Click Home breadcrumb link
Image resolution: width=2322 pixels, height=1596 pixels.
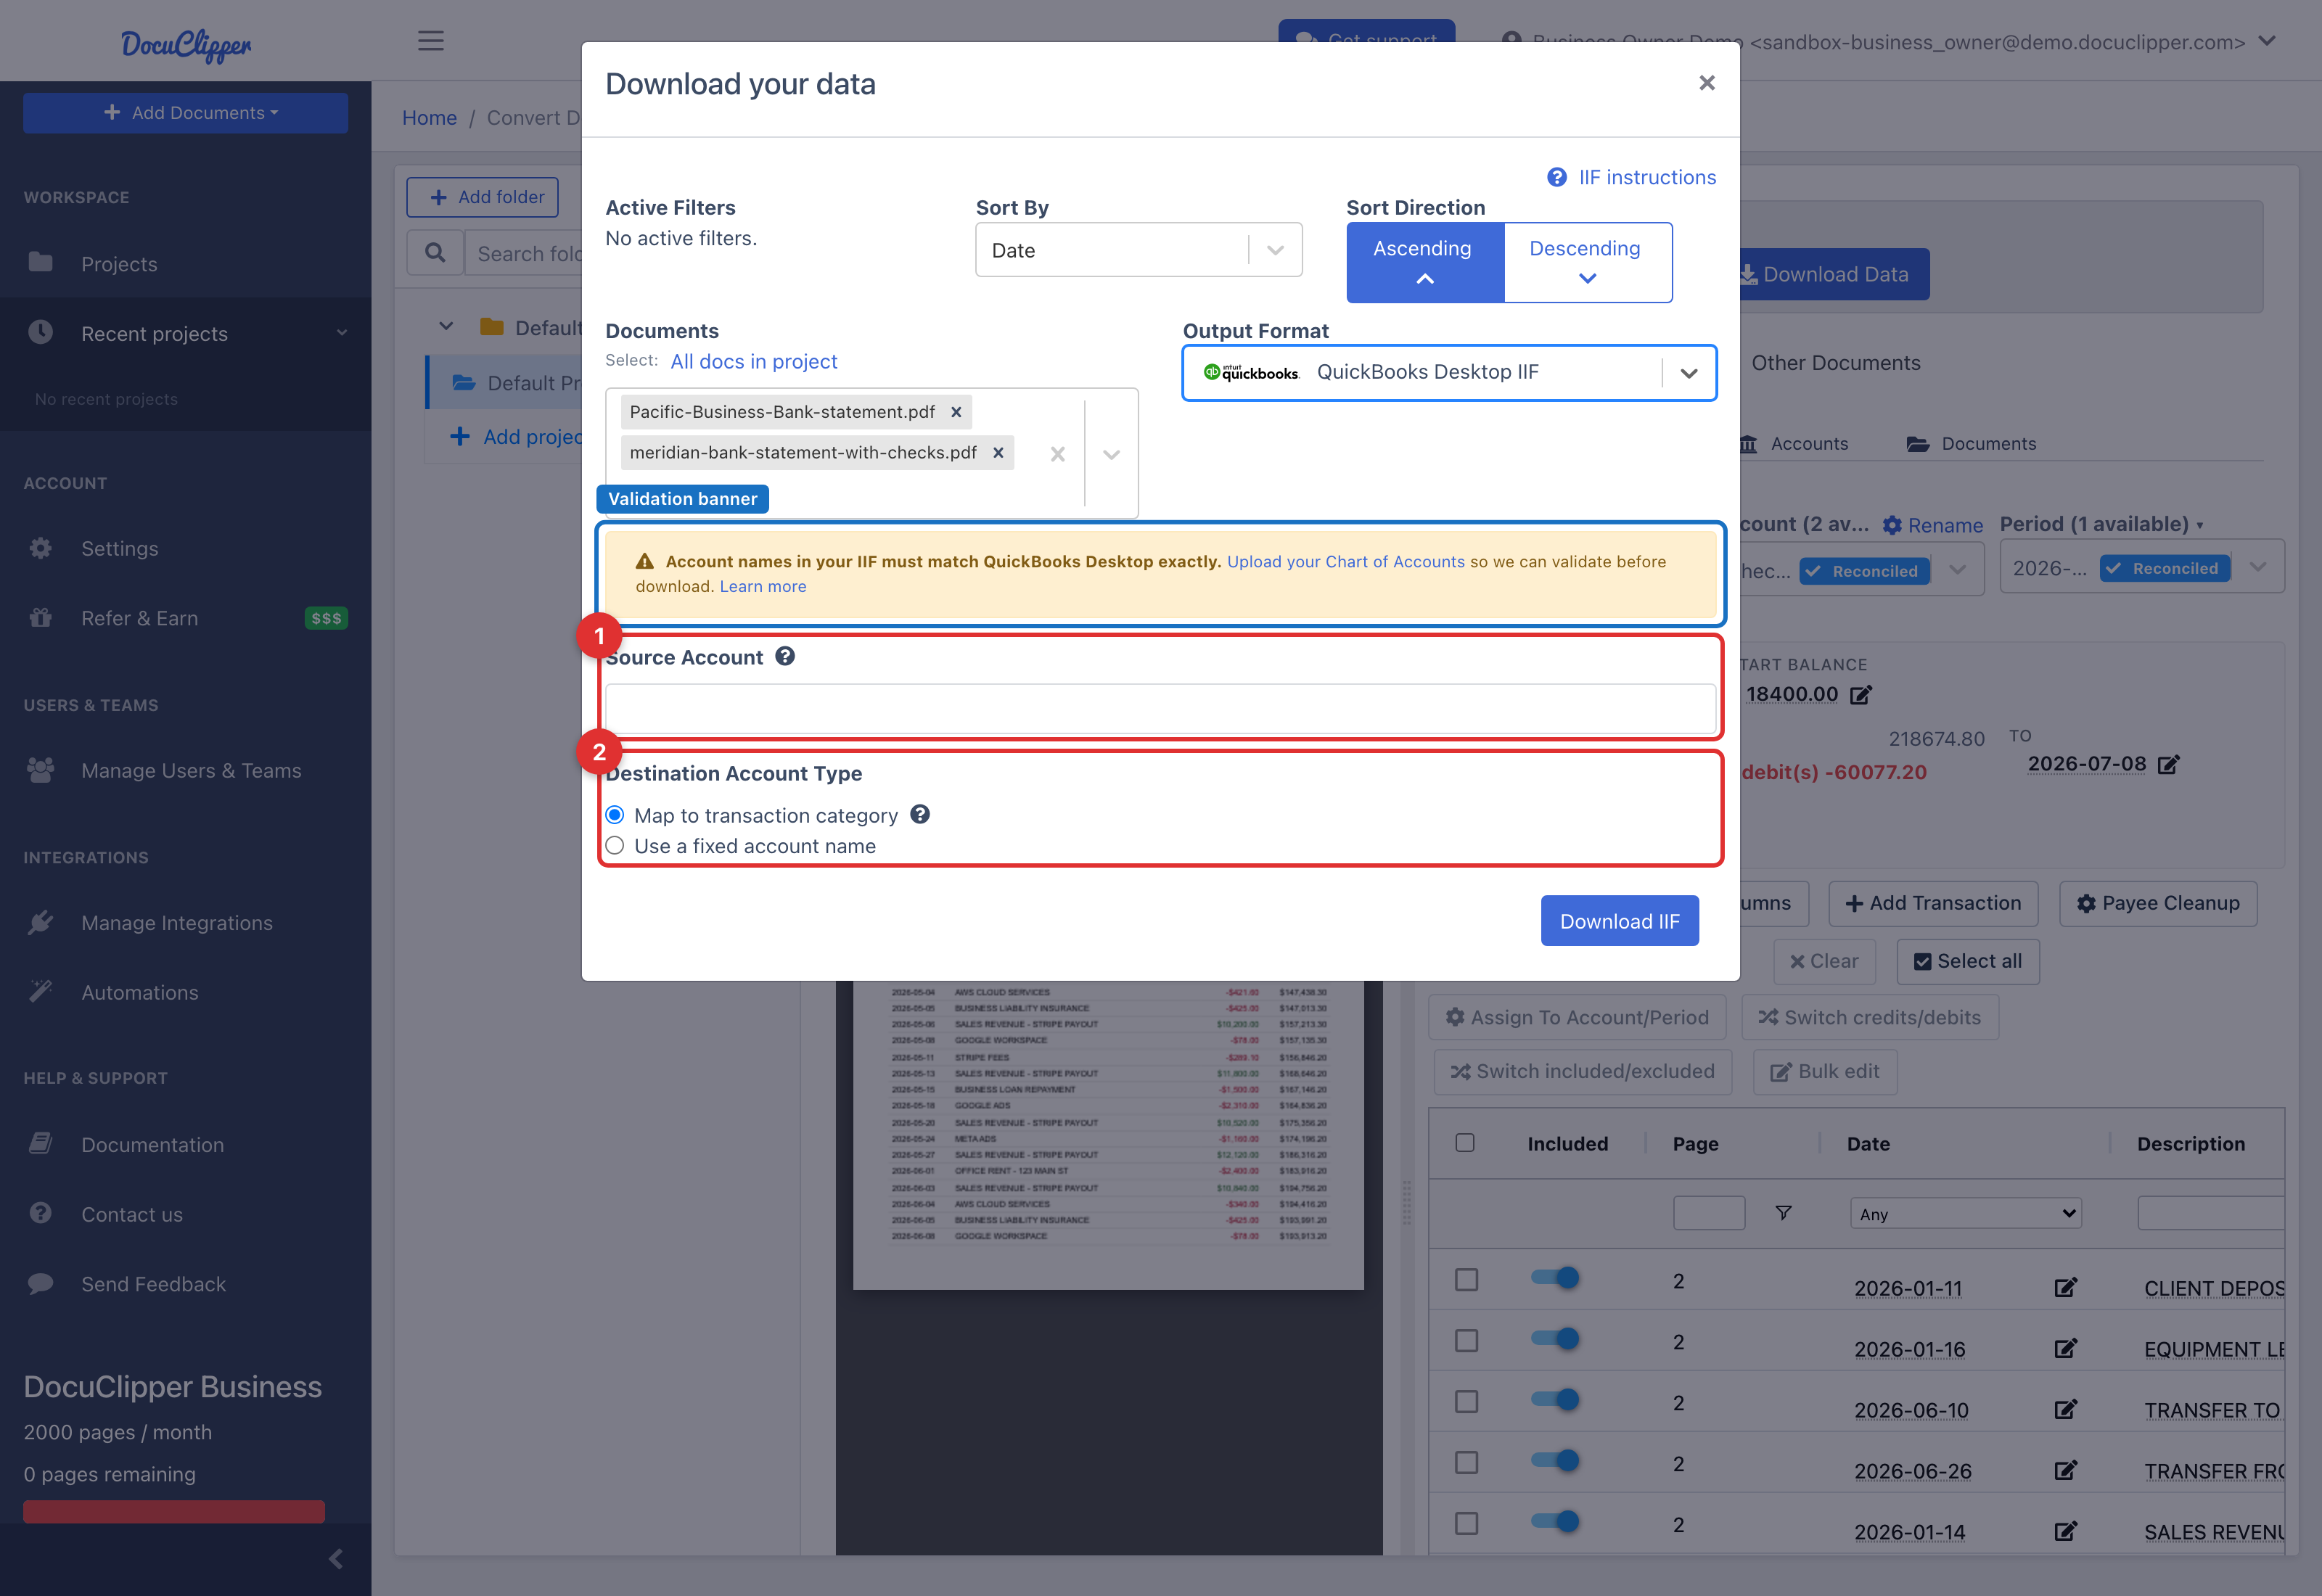click(429, 118)
